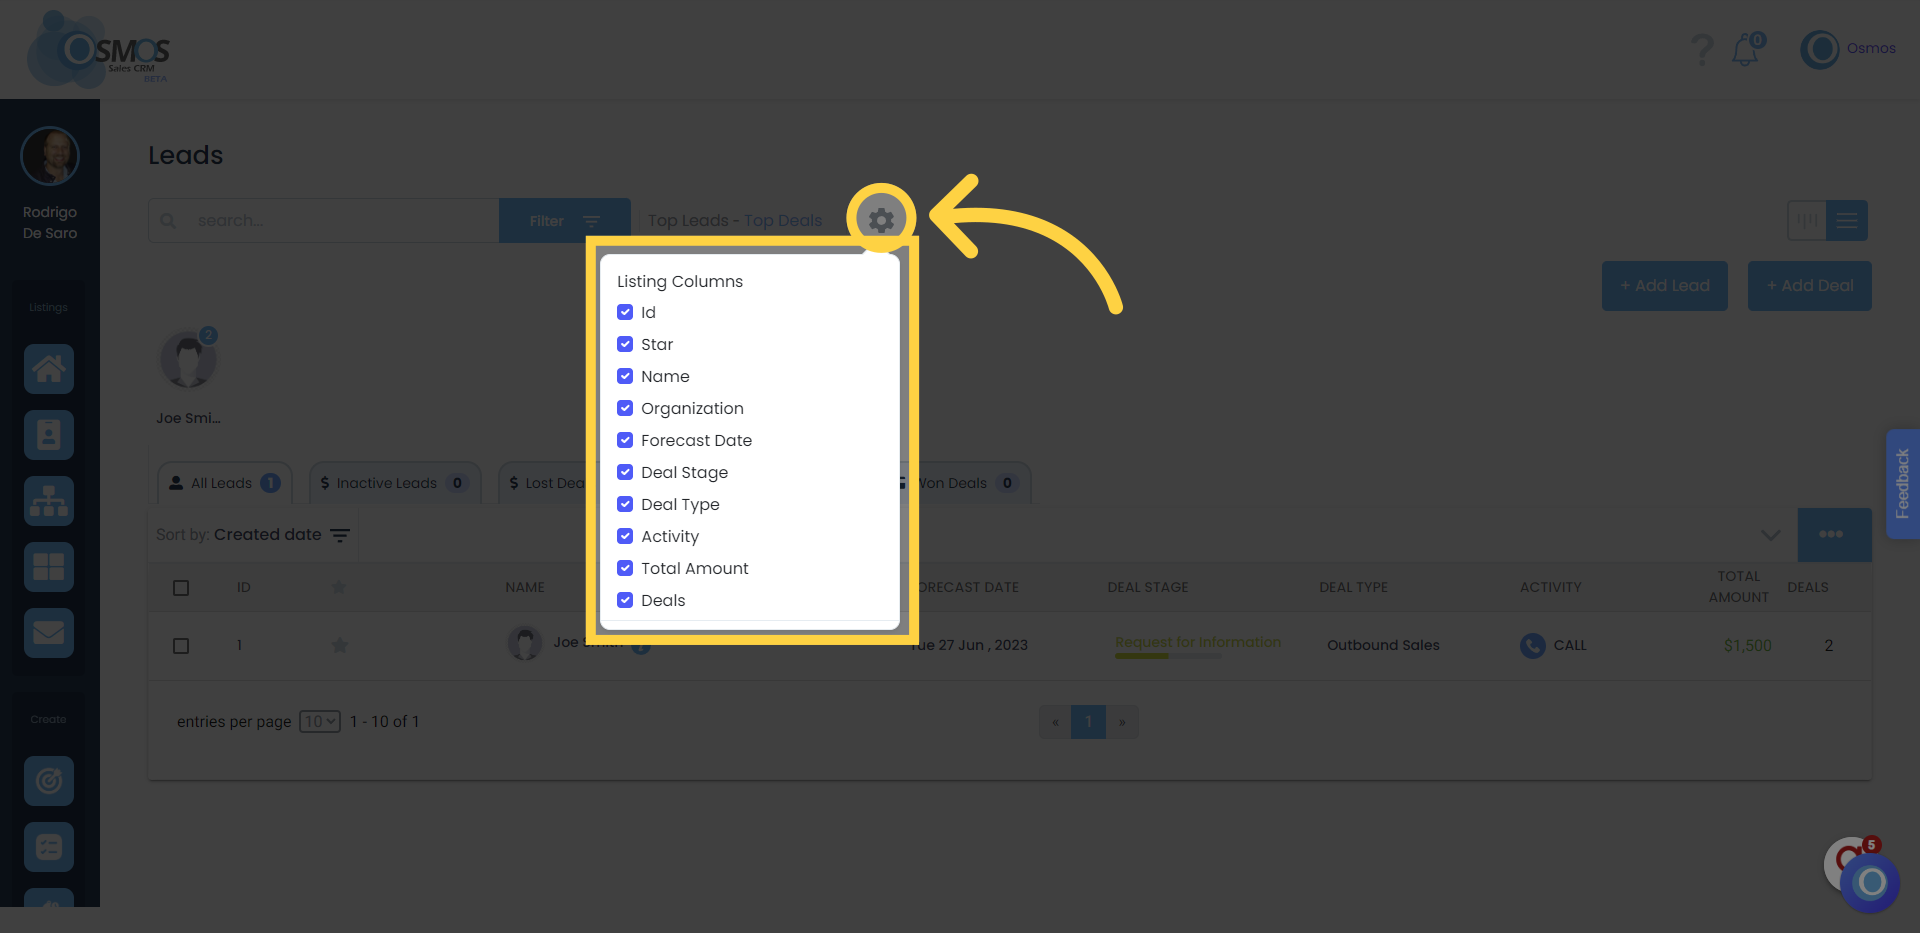The height and width of the screenshot is (933, 1920).
Task: Tick the checkbox for lead row 1
Action: pyautogui.click(x=181, y=646)
